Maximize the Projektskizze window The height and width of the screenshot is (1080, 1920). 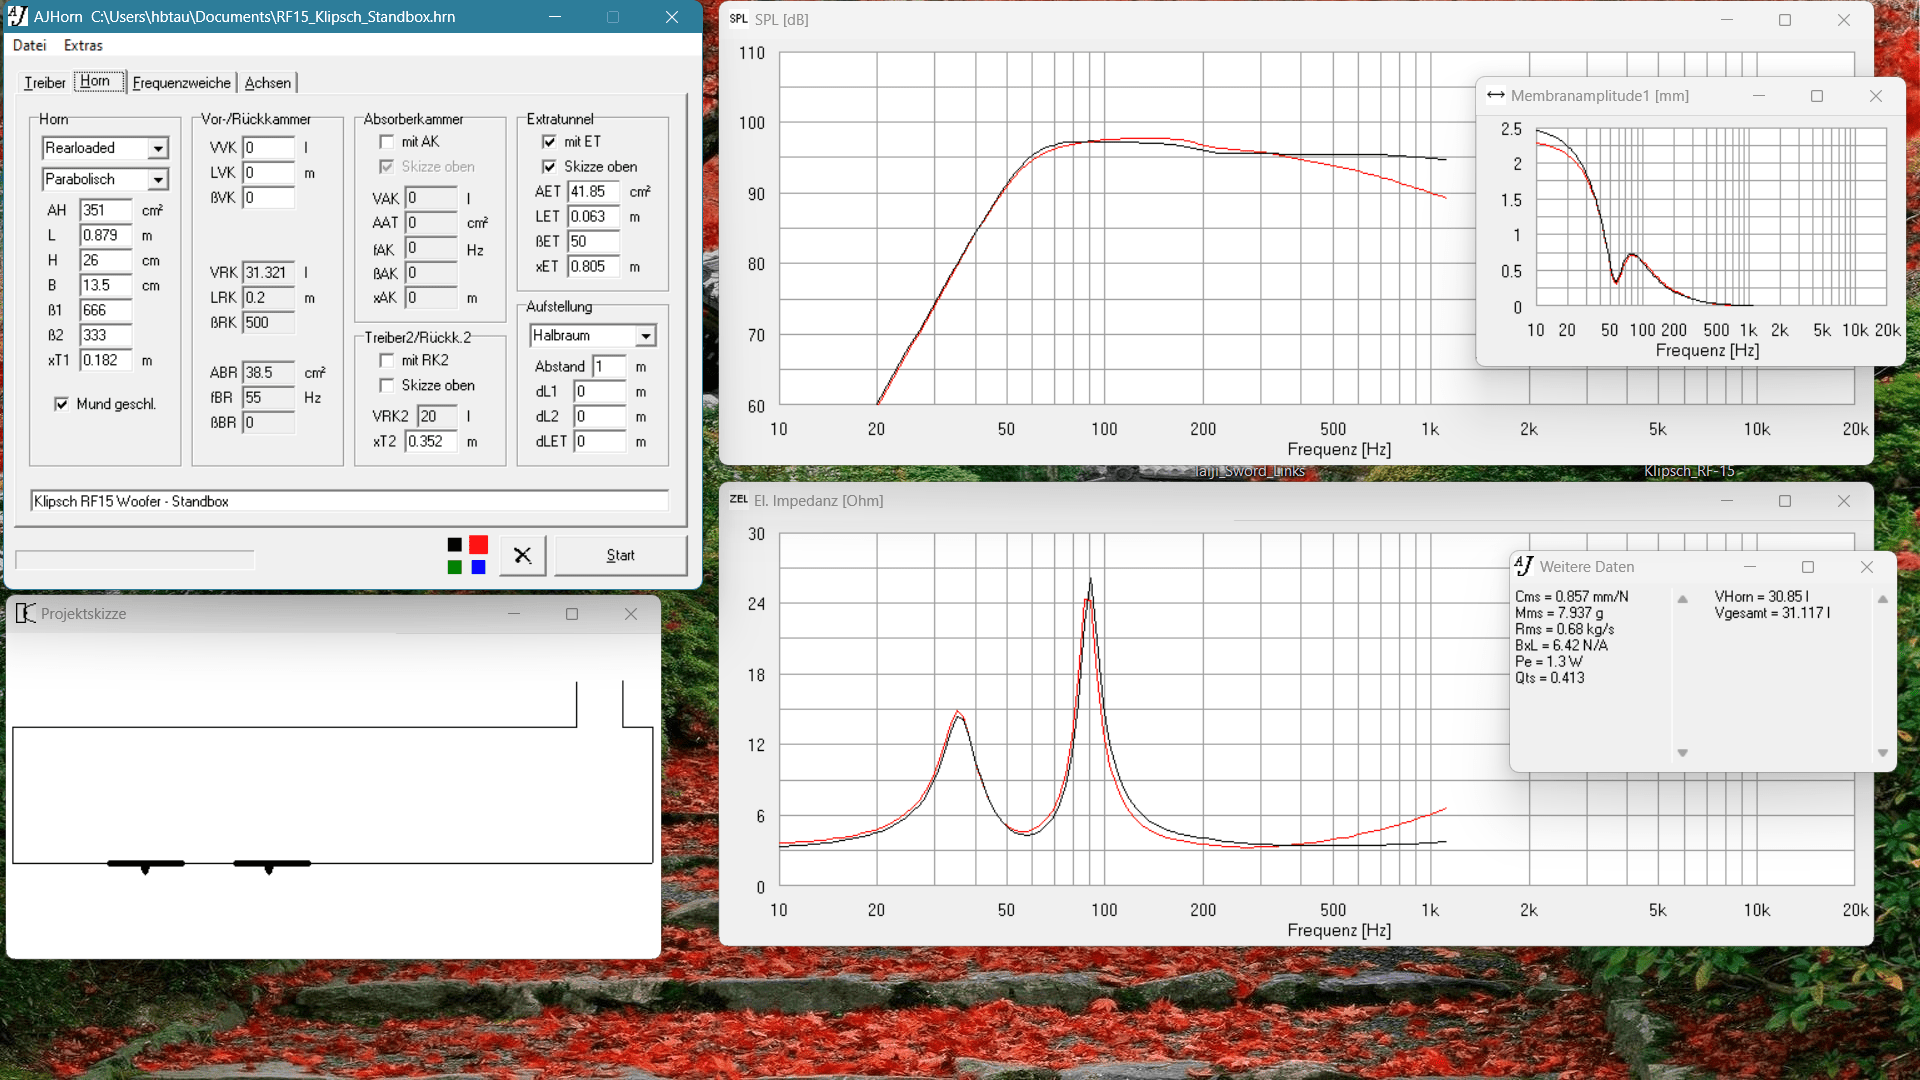coord(572,613)
